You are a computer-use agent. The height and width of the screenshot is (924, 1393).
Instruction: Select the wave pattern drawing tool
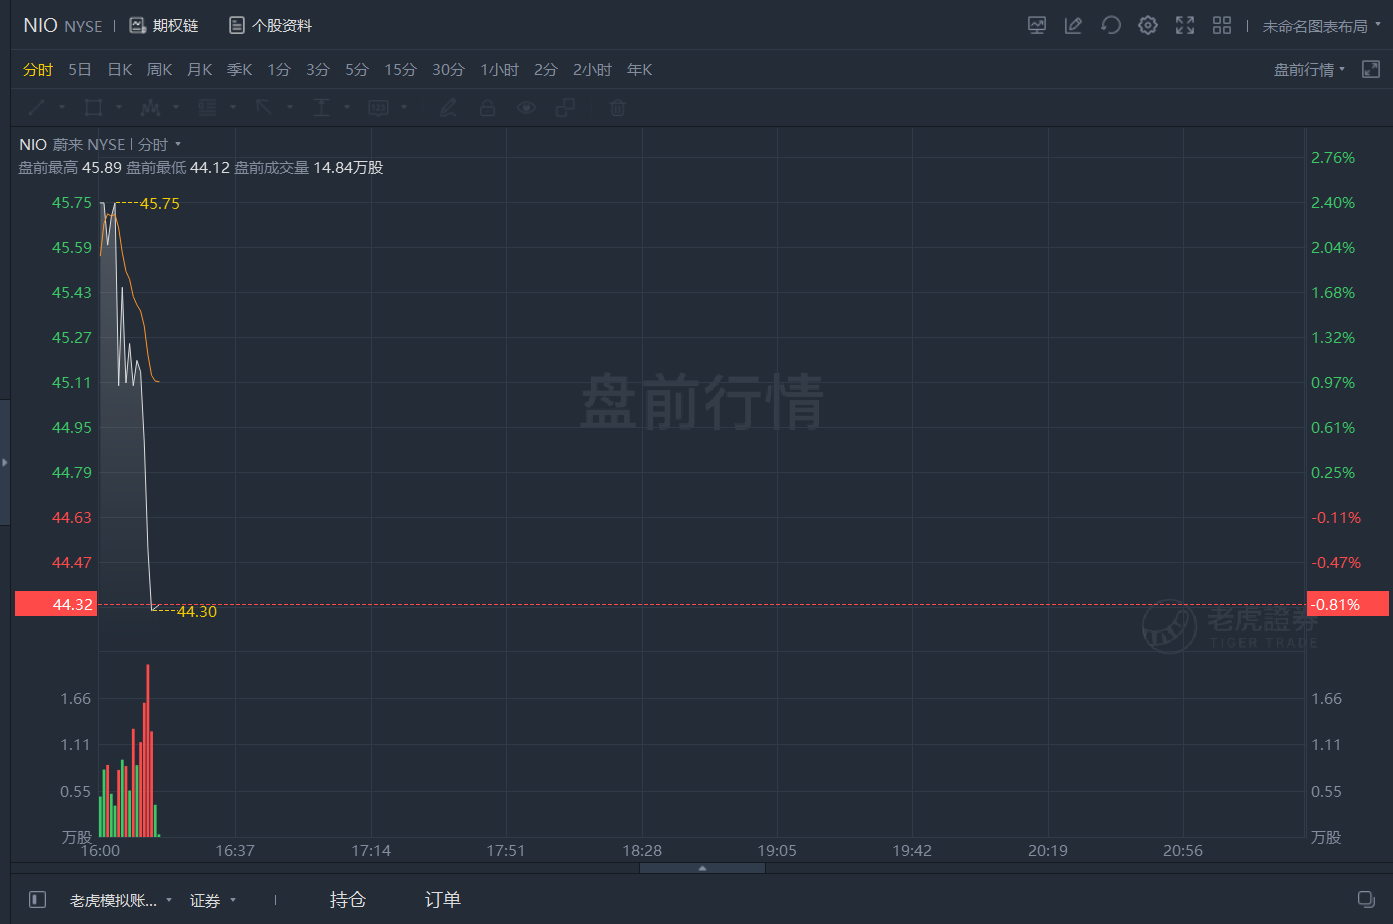click(x=151, y=107)
